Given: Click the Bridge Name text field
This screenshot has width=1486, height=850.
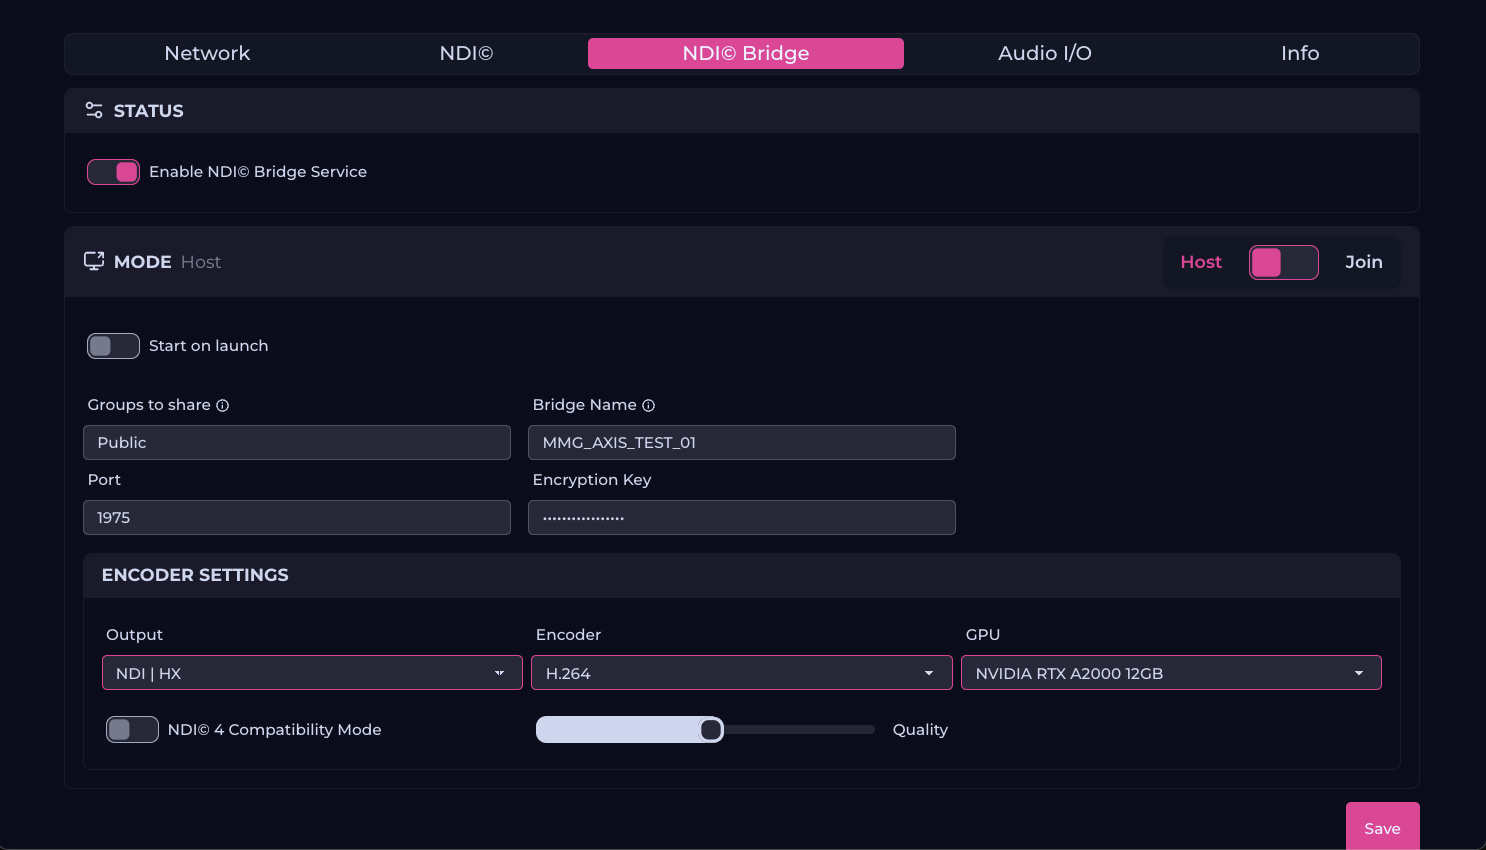Looking at the screenshot, I should [741, 443].
